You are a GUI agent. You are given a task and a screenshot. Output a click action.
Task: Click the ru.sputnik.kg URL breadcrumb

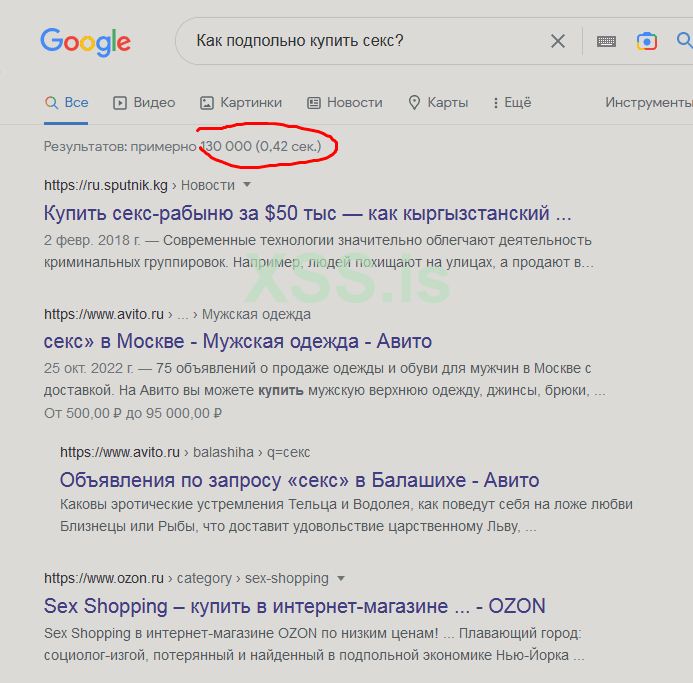pos(139,185)
